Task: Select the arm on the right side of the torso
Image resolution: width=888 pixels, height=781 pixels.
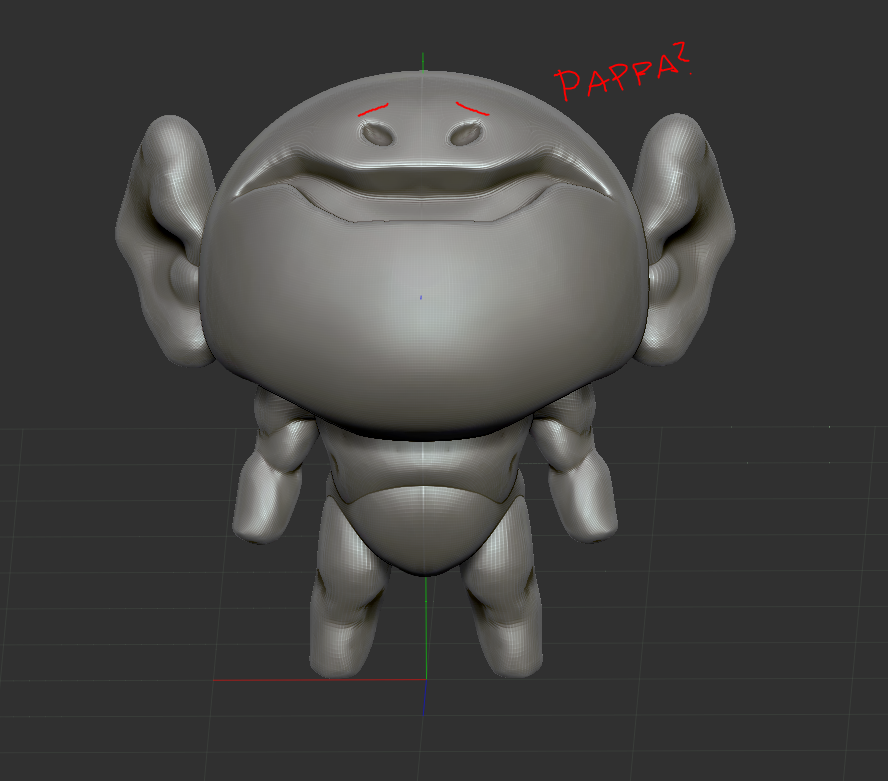Action: click(575, 470)
